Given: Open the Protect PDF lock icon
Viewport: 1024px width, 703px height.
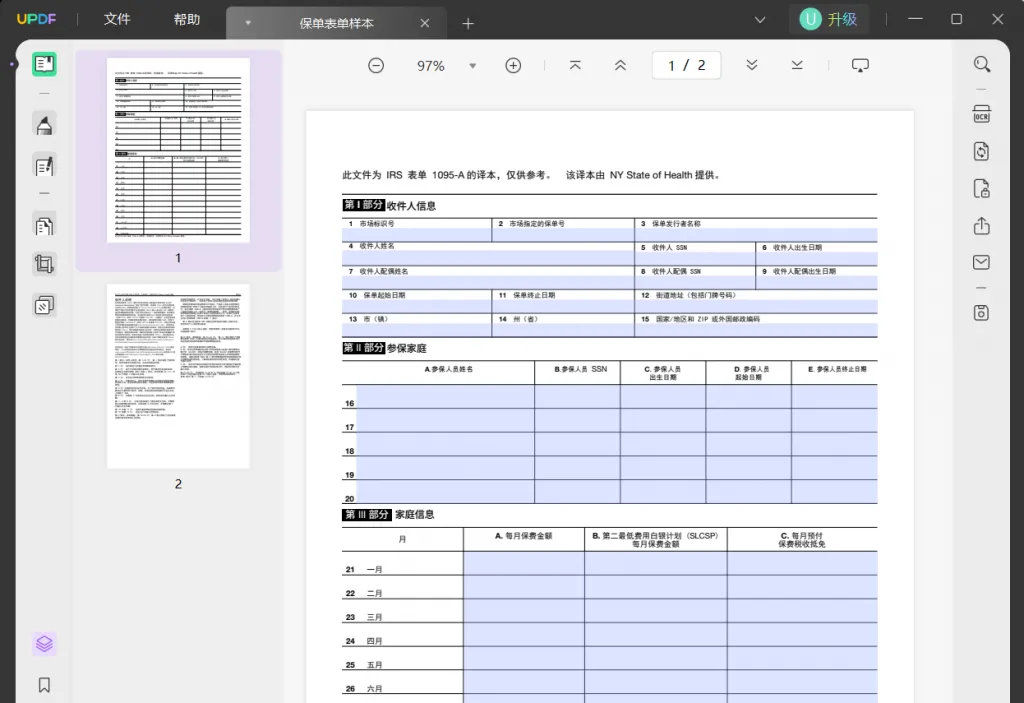Looking at the screenshot, I should 981,189.
